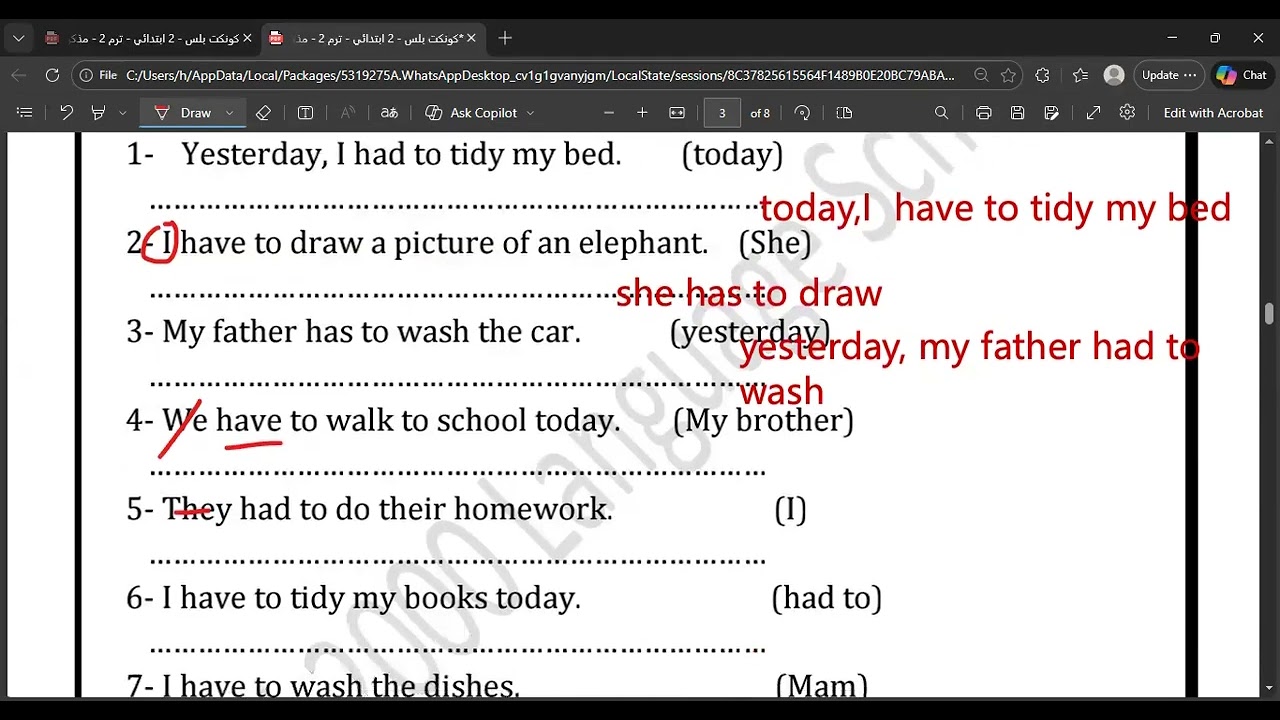
Task: Click the browser Back arrow
Action: (x=19, y=75)
